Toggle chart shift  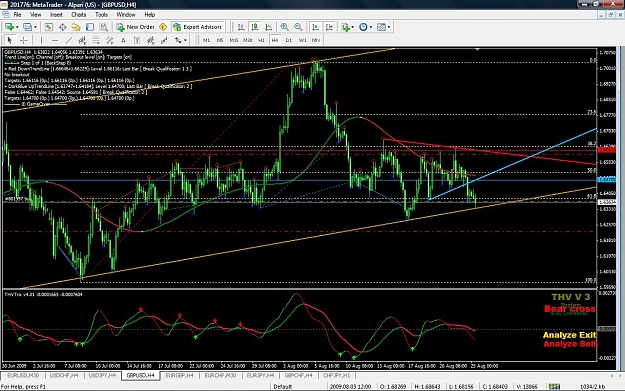coord(329,27)
